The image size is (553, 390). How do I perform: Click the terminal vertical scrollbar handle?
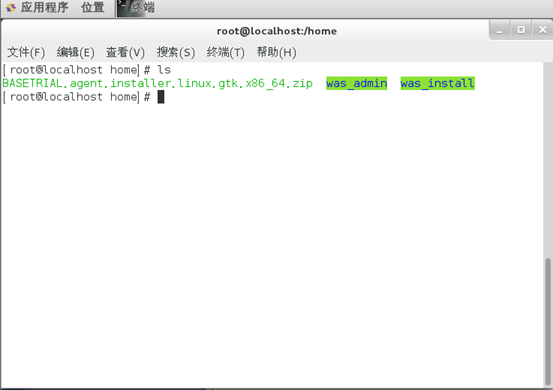pyautogui.click(x=548, y=322)
